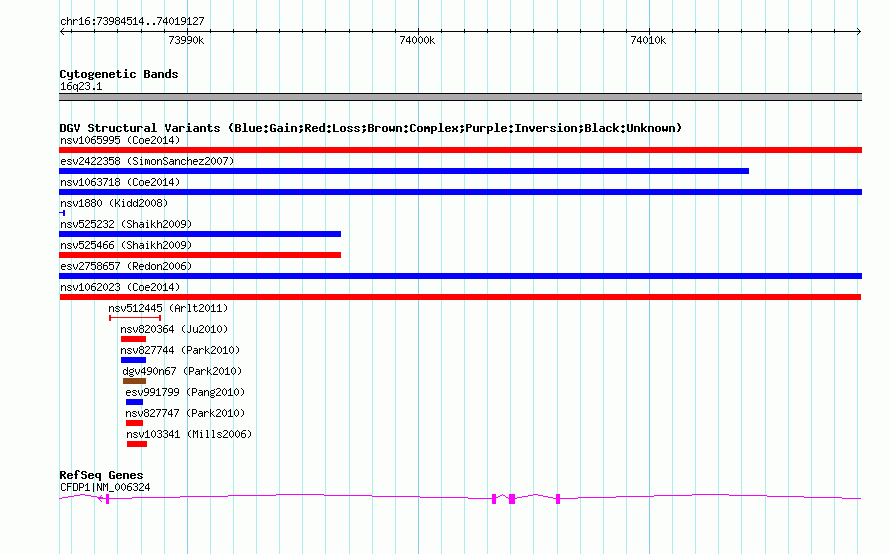The image size is (890, 554).
Task: Click the nsv1062023 (Coe2014) label
Action: pos(120,287)
